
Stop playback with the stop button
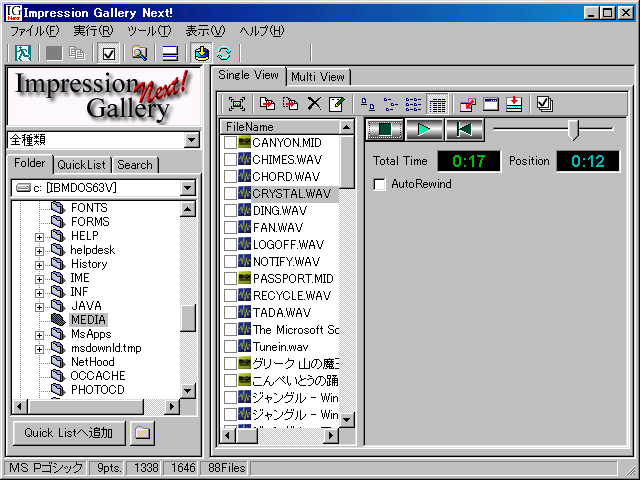[385, 130]
